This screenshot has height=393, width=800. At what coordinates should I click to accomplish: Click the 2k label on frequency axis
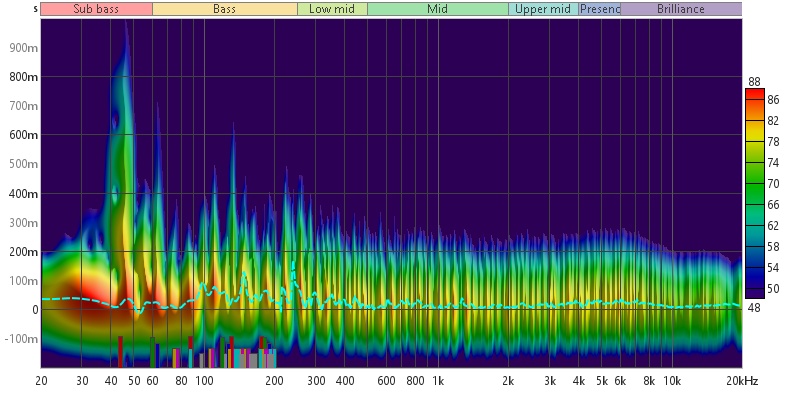(508, 381)
